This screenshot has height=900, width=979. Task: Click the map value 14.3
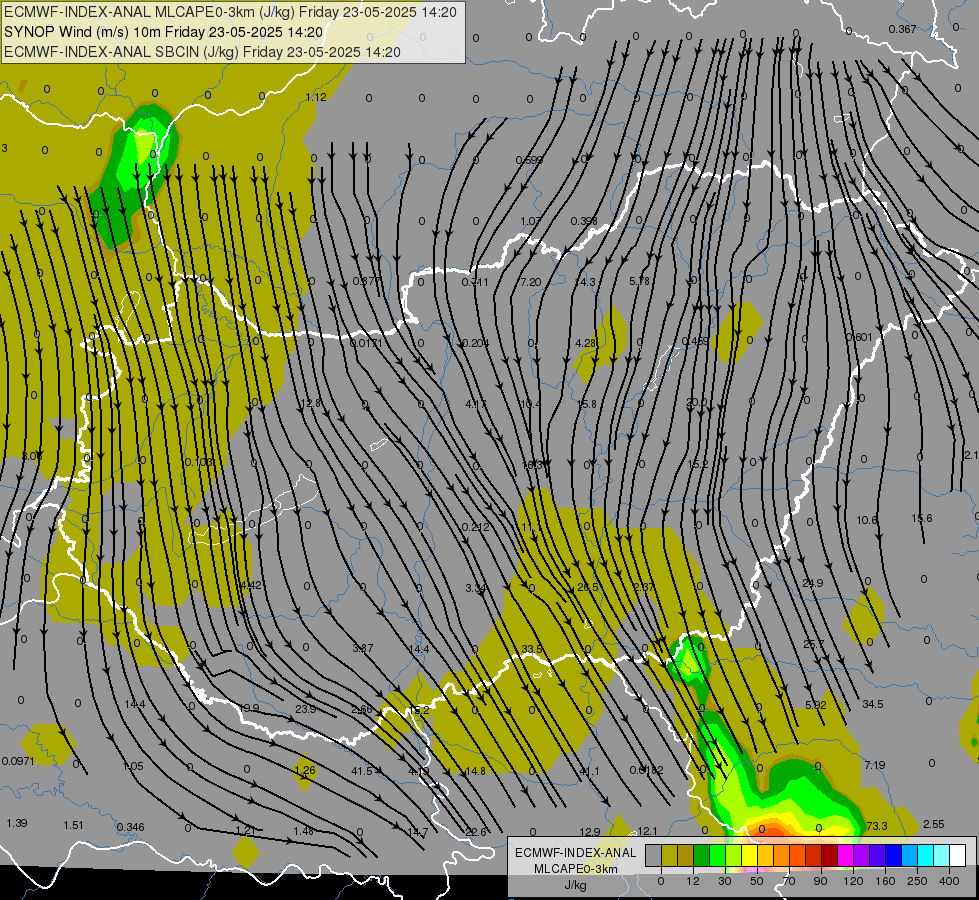coord(584,282)
